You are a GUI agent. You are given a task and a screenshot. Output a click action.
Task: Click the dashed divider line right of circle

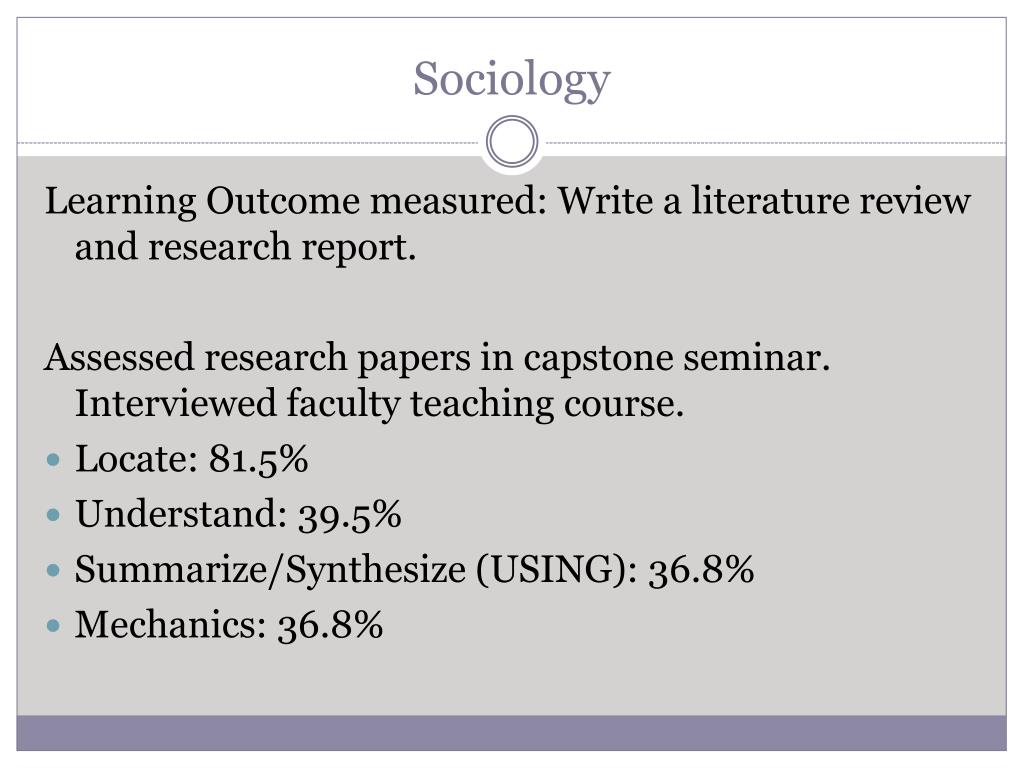point(775,142)
